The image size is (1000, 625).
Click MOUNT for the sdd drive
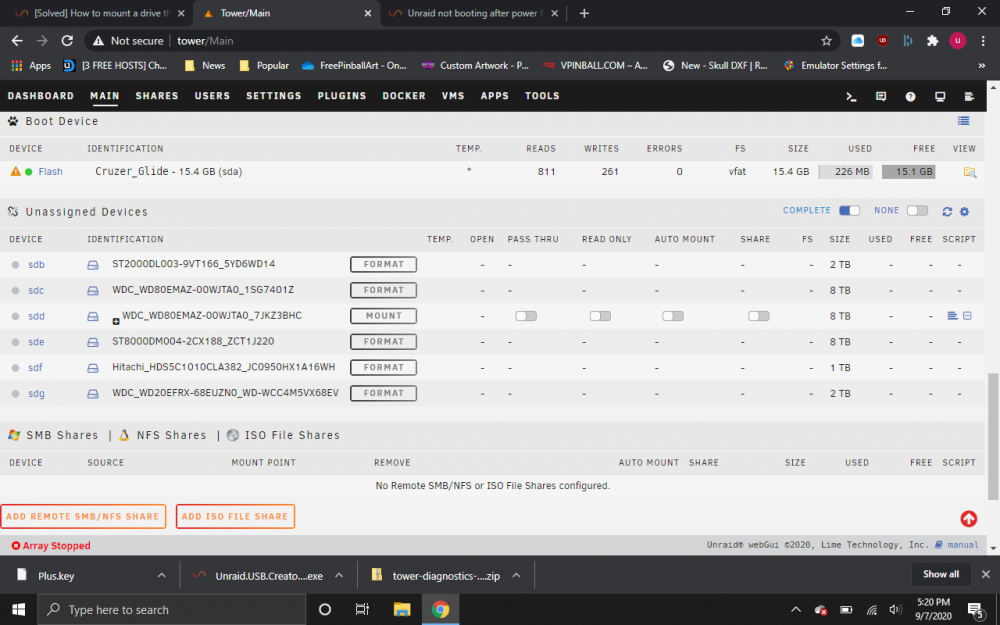click(x=383, y=316)
